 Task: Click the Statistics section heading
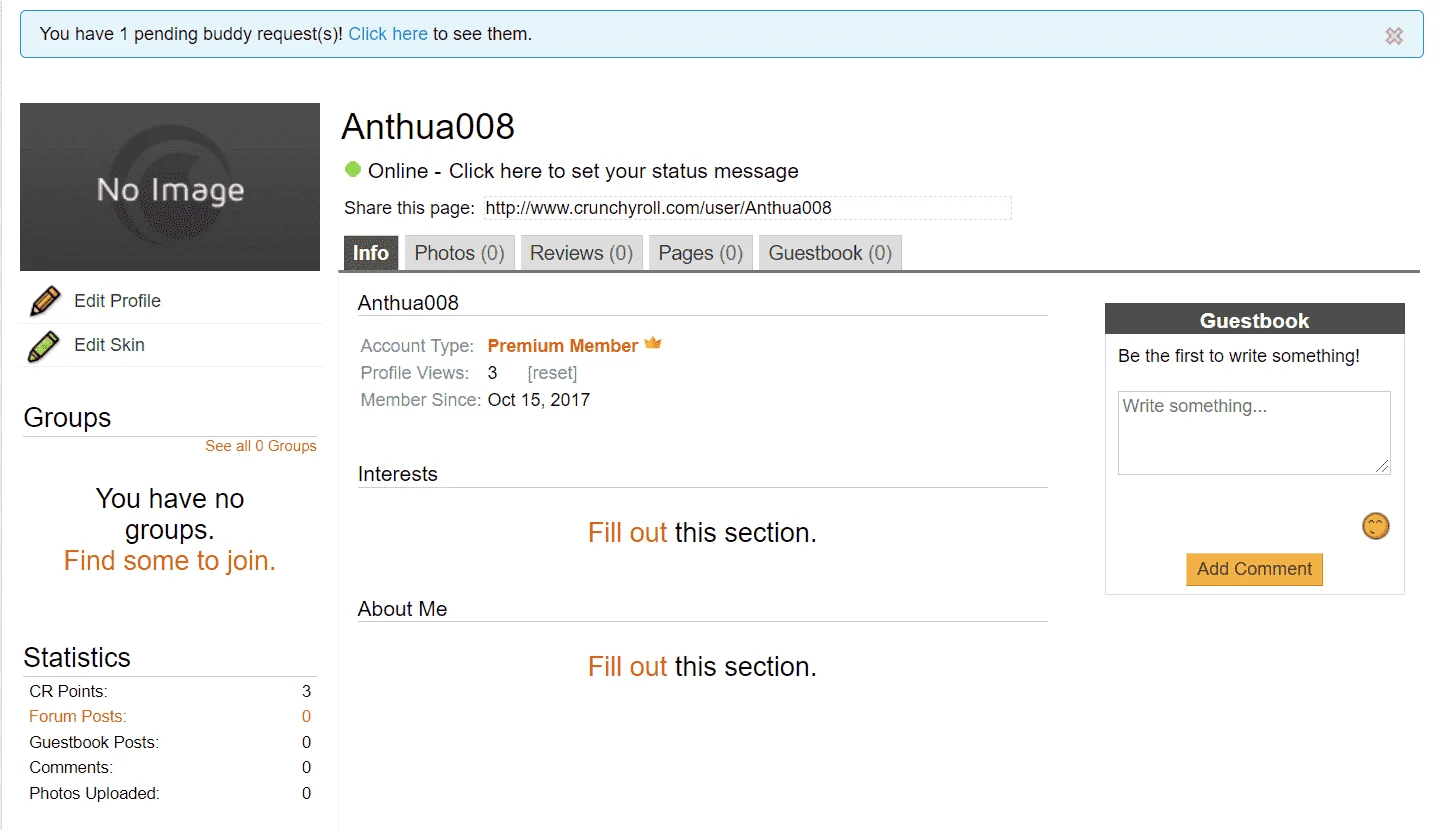[77, 657]
